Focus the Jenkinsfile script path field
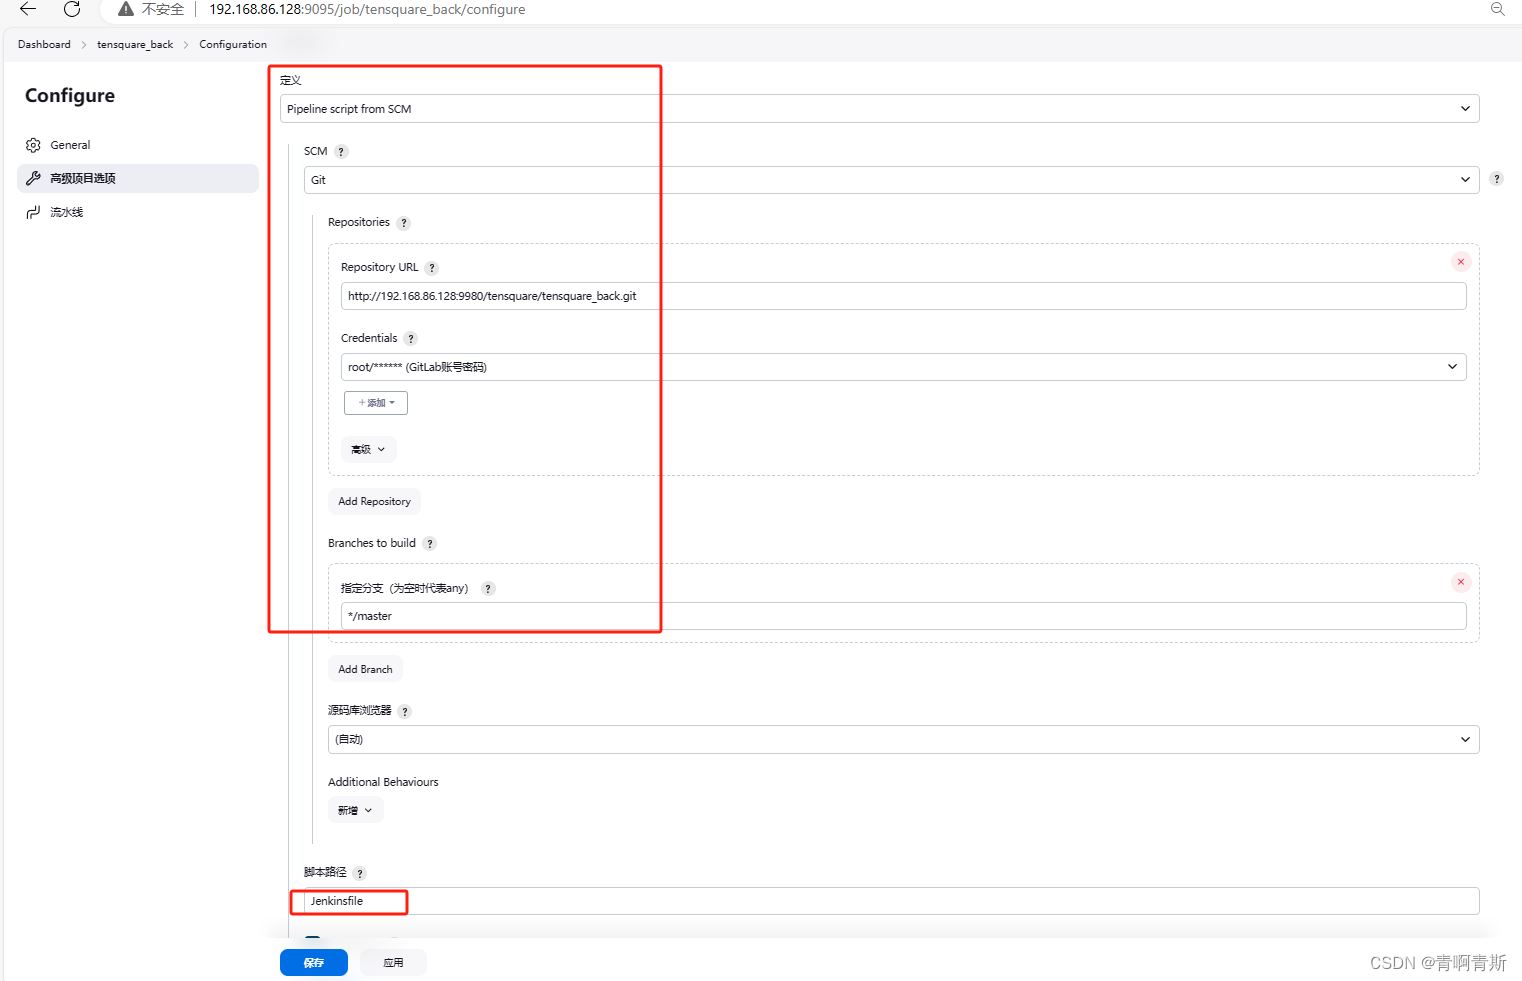The height and width of the screenshot is (981, 1522). (891, 901)
